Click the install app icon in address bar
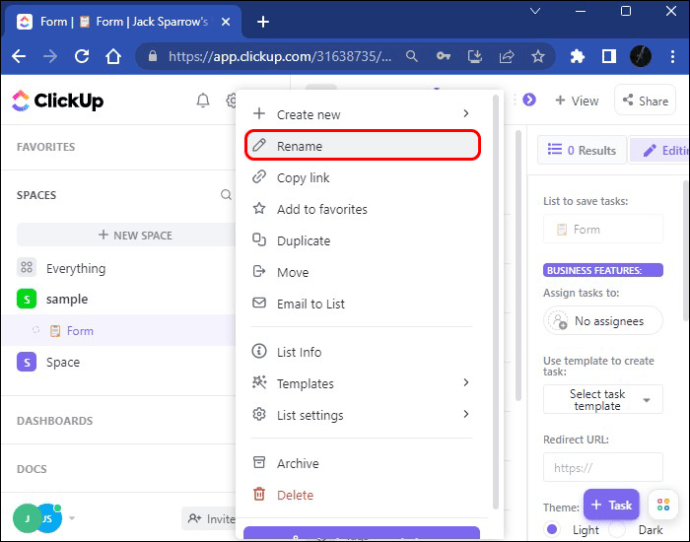Screen dimensions: 690x542 click(475, 56)
